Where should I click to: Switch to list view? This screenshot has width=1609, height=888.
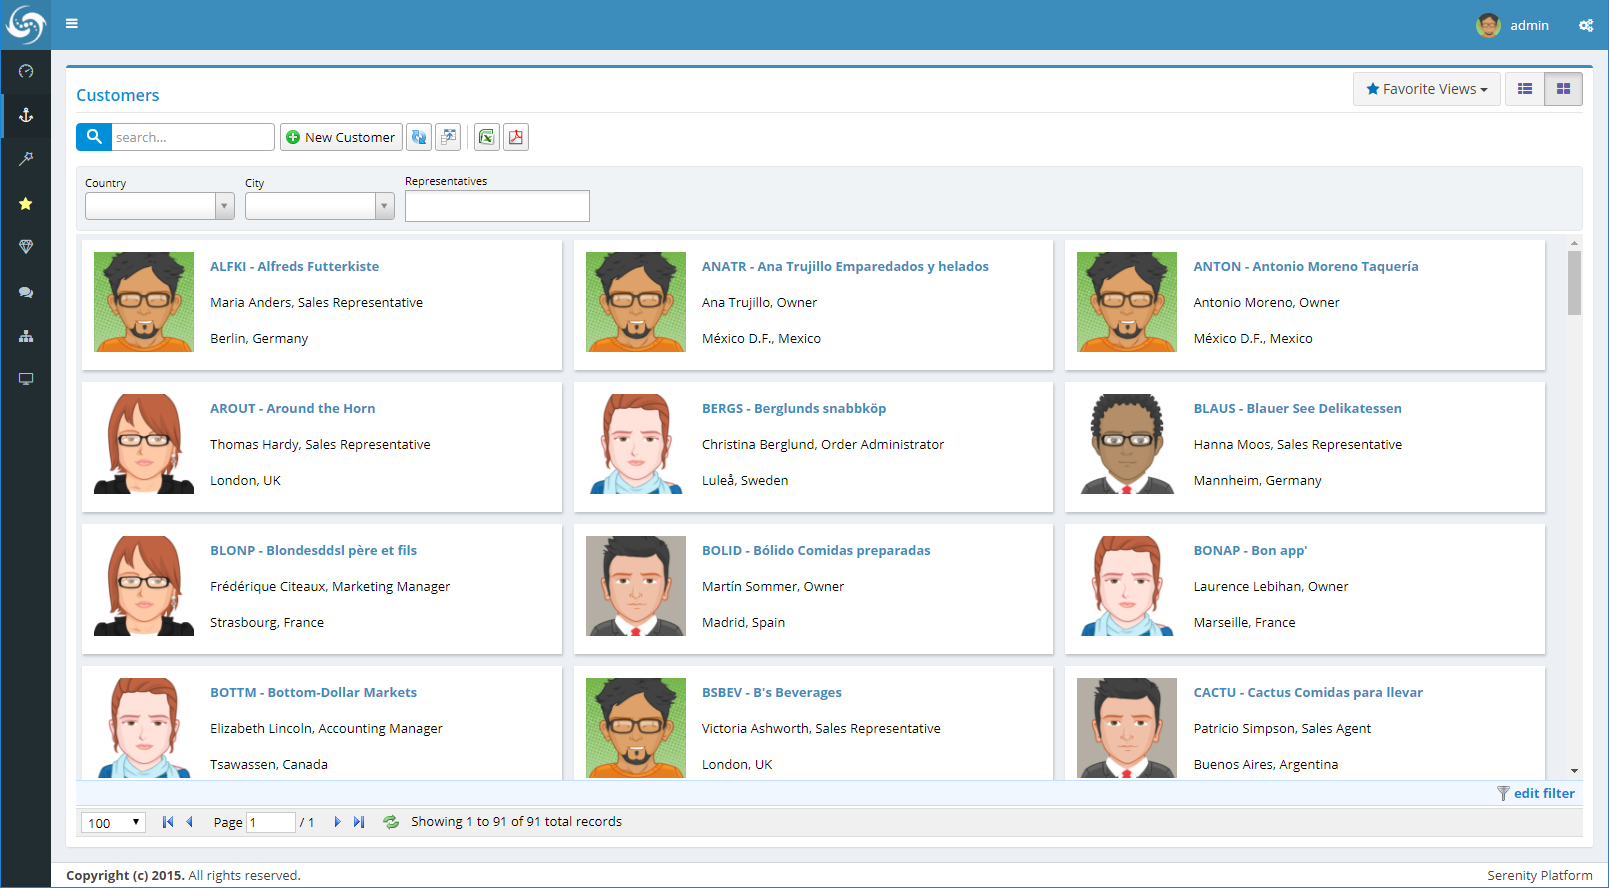click(x=1524, y=89)
